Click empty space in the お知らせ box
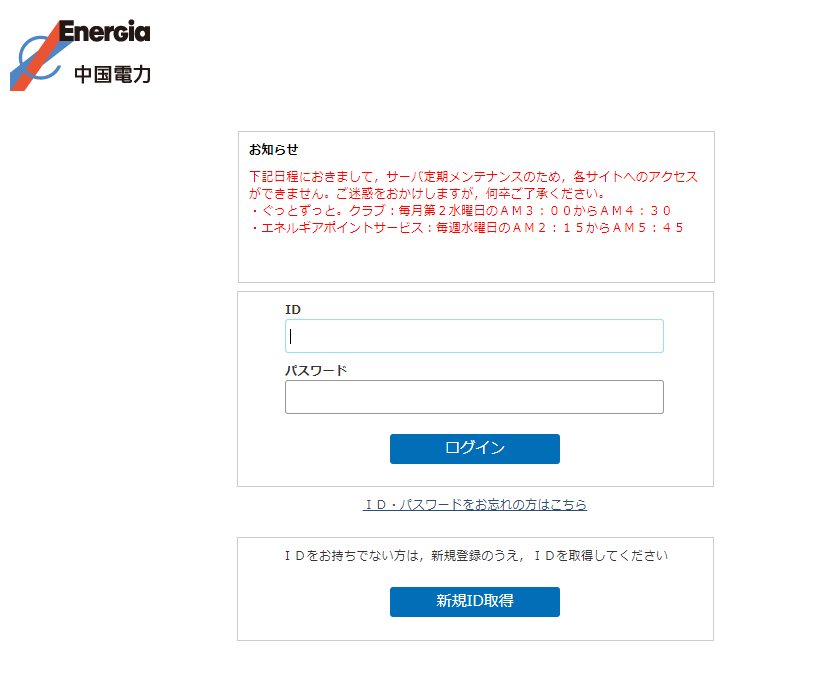This screenshot has height=678, width=820. pyautogui.click(x=475, y=260)
